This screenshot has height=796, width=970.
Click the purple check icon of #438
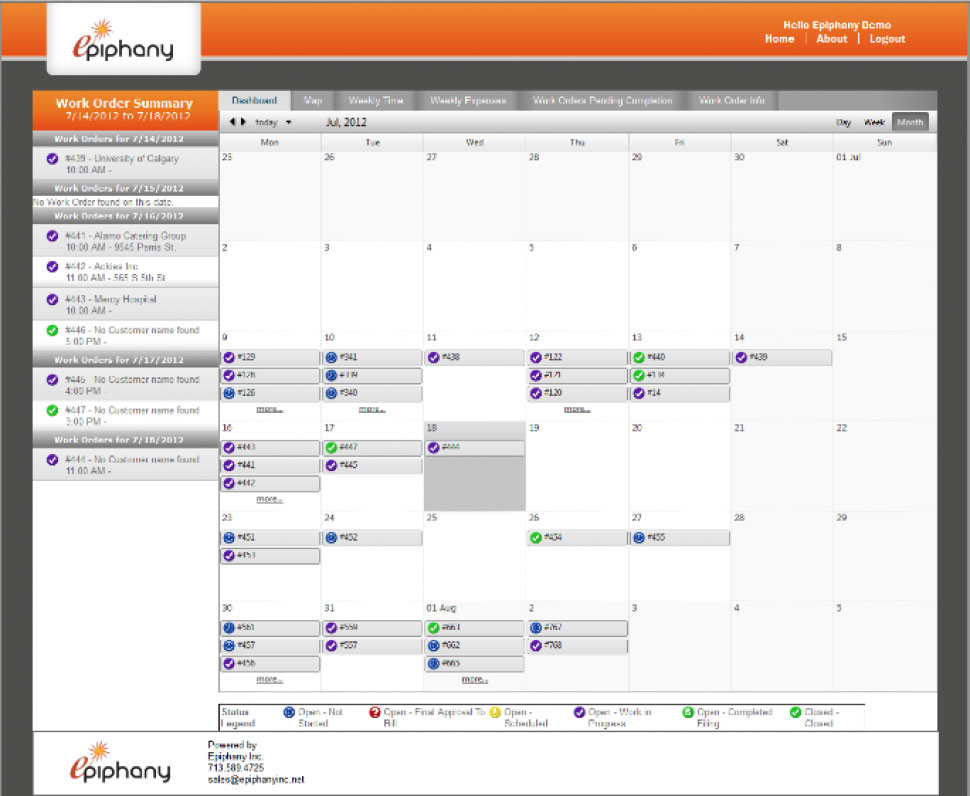point(434,357)
